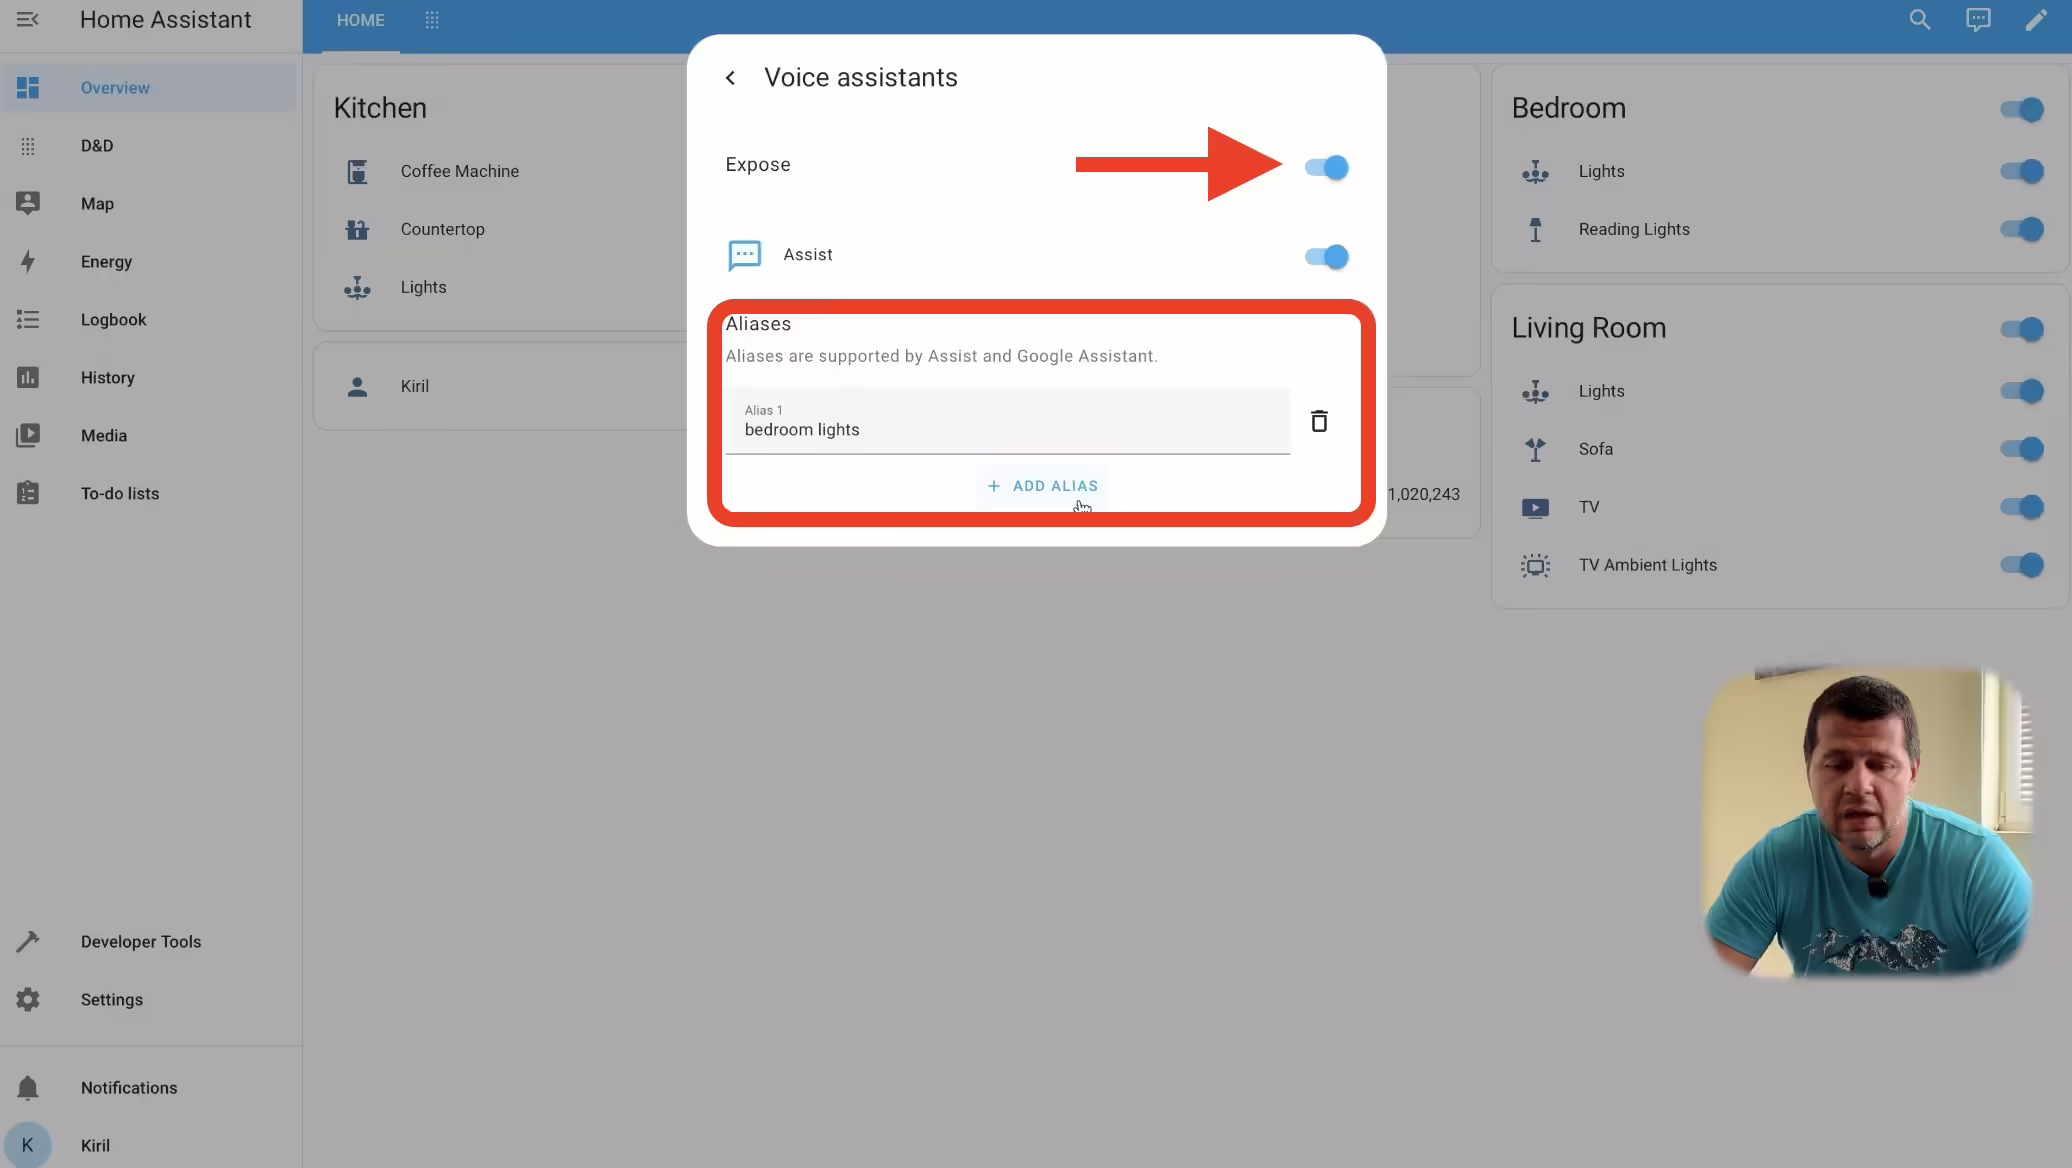Click the Developer Tools hammer icon
Screen dimensions: 2072x1168
pyautogui.click(x=28, y=942)
